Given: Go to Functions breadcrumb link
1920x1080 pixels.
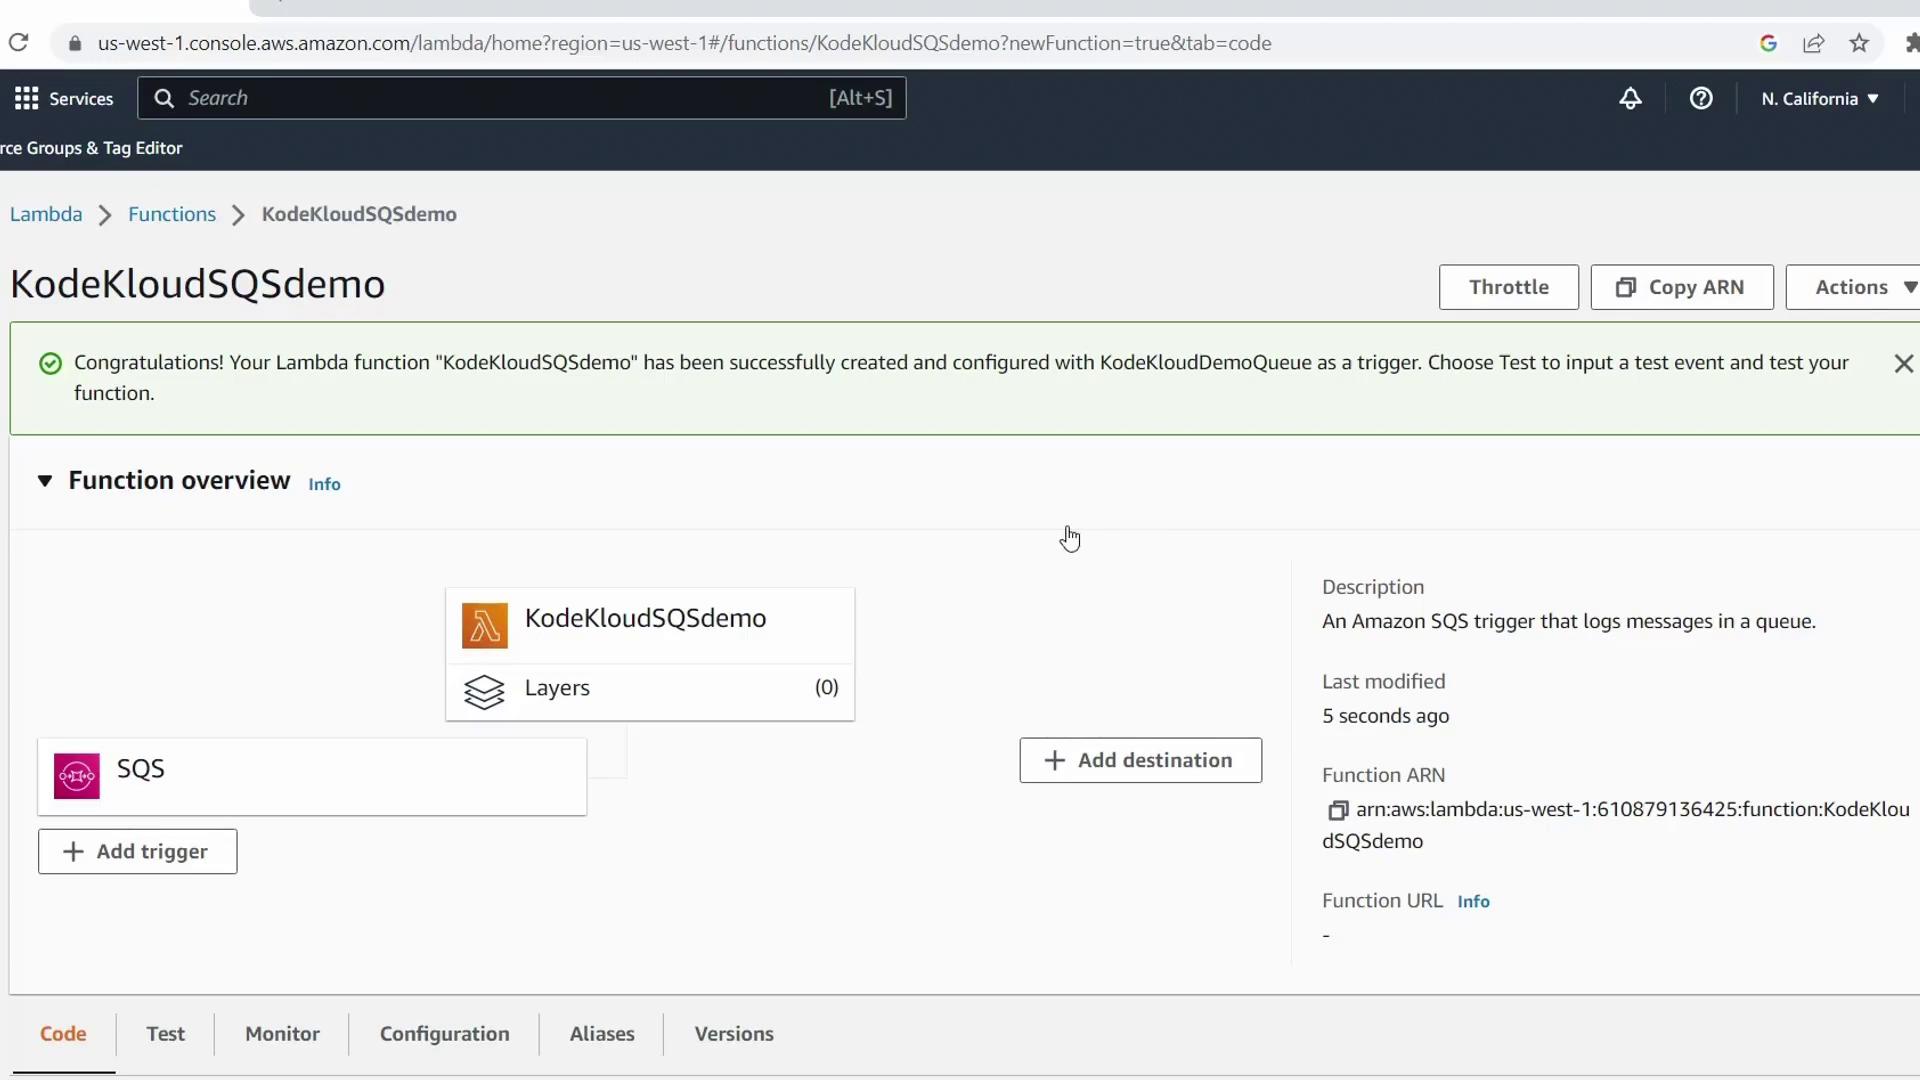Looking at the screenshot, I should [x=172, y=214].
